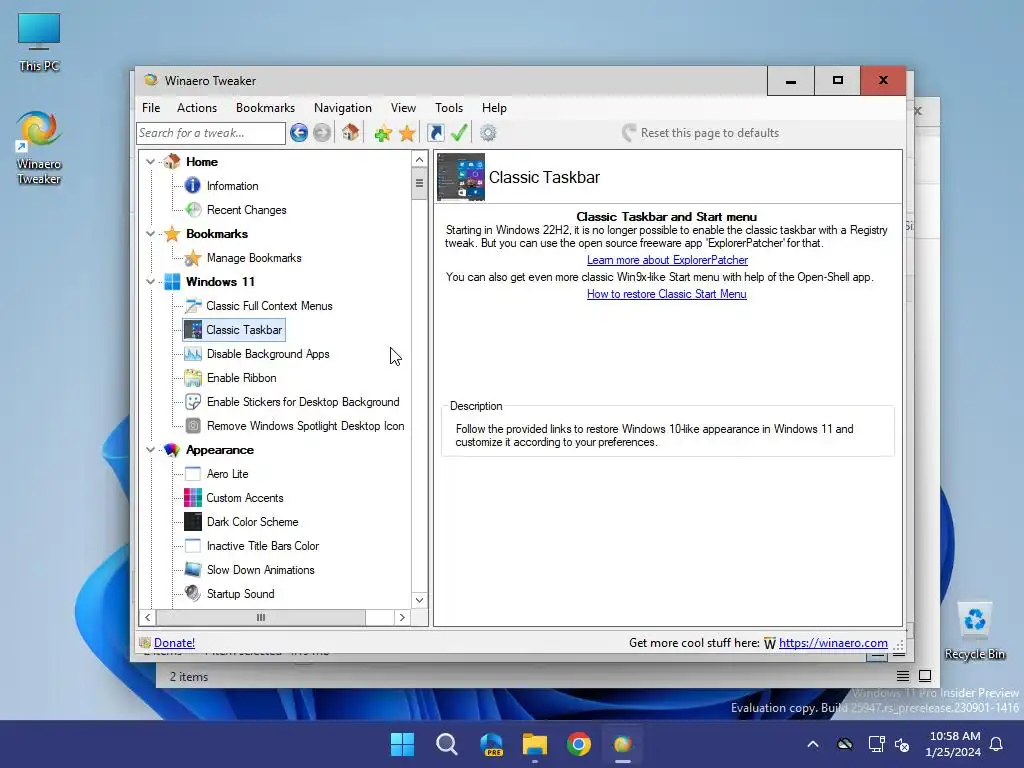Open the Windows Start button
Viewport: 1024px width, 768px height.
pyautogui.click(x=402, y=744)
